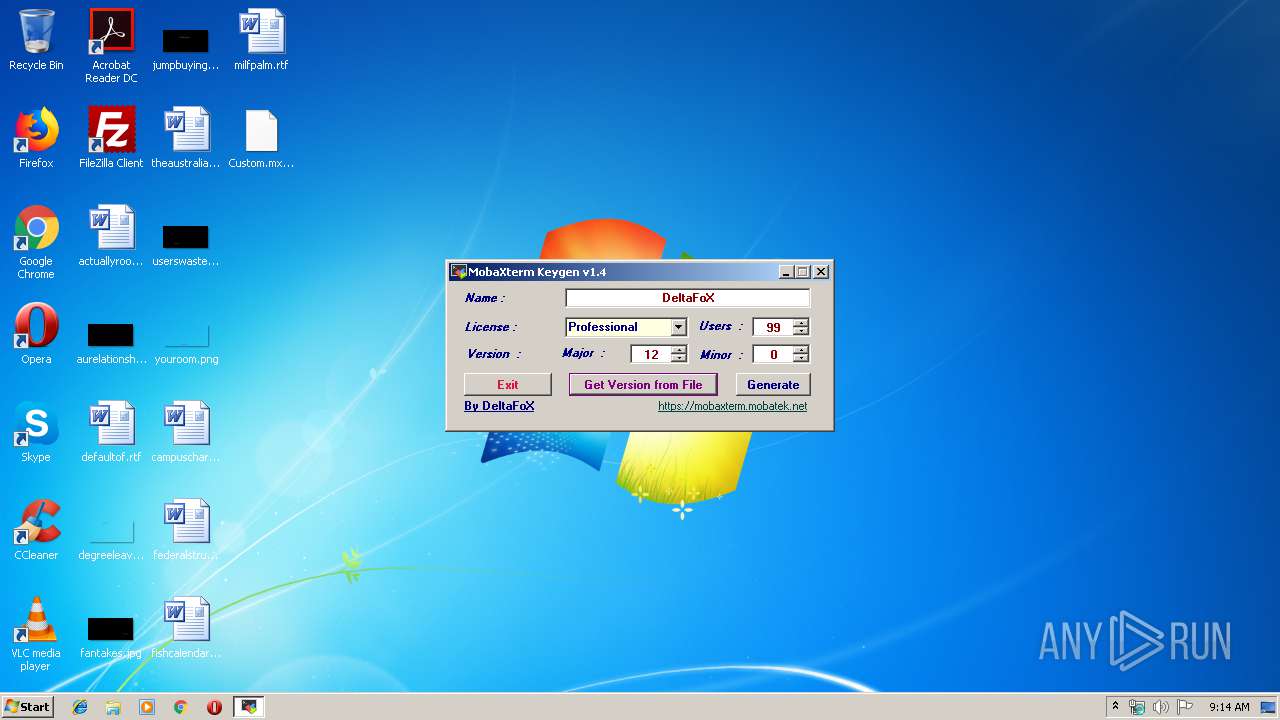The image size is (1280, 720).
Task: Open Windows Explorer from the taskbar
Action: [113, 707]
